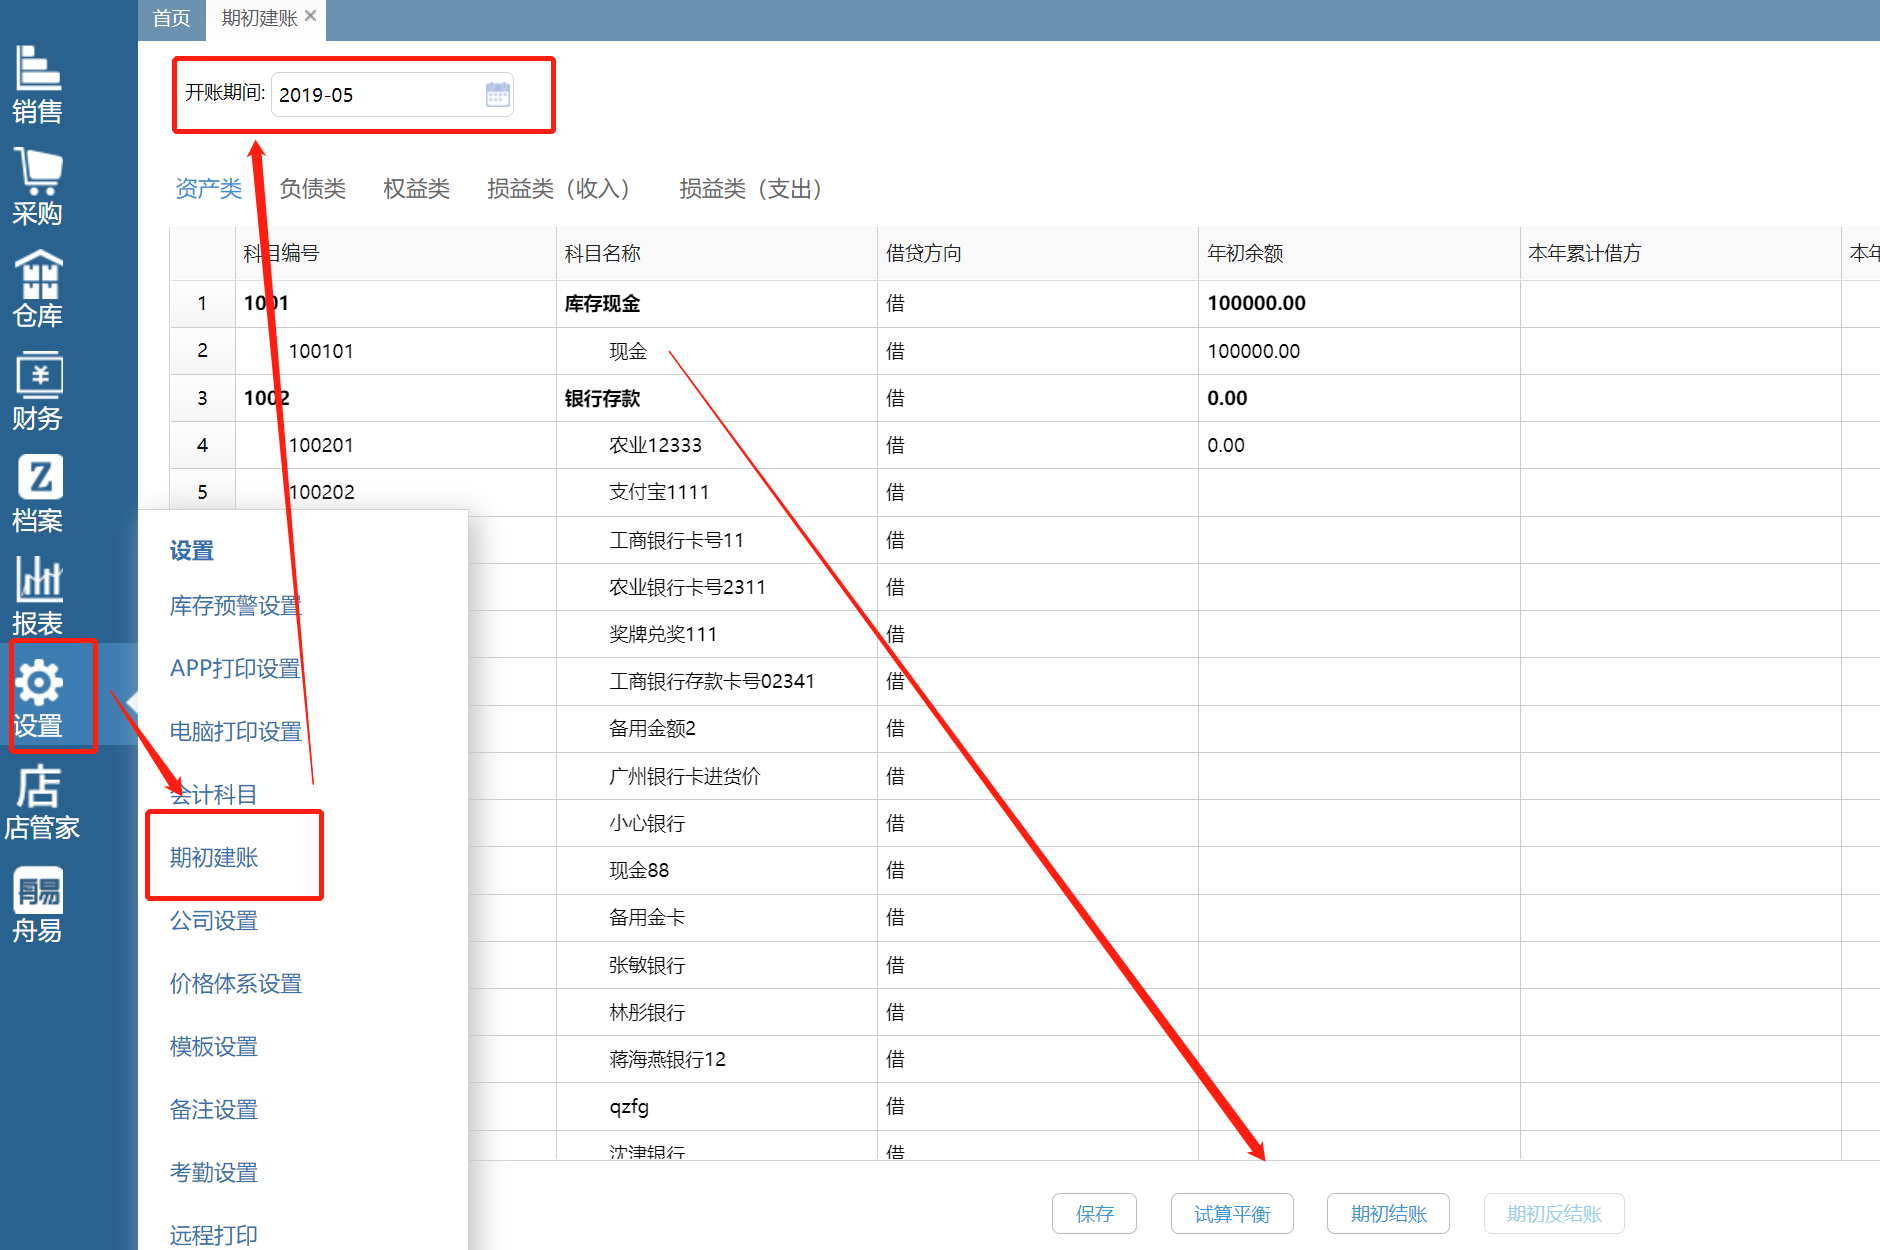This screenshot has height=1250, width=1880.
Task: Open 考勤设置 in settings menu
Action: 213,1173
